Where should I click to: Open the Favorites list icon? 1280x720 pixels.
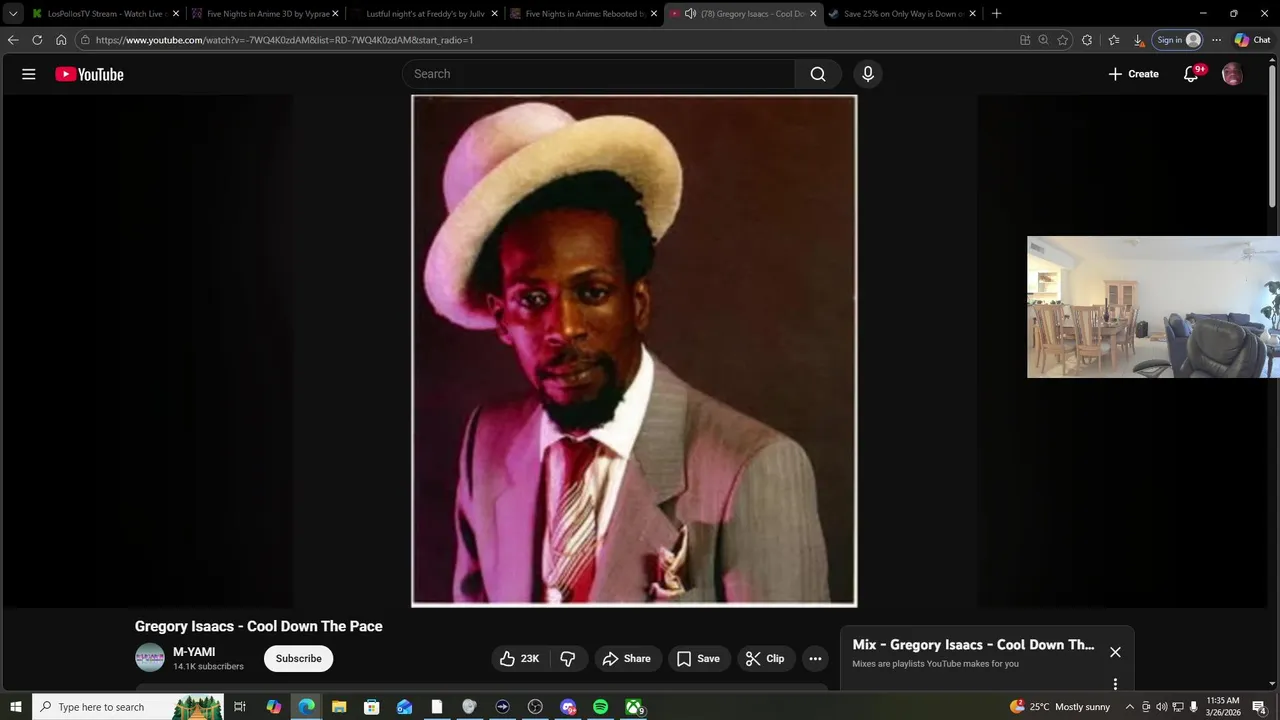point(1114,40)
